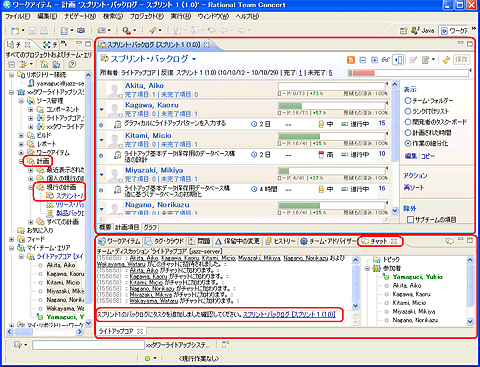Click the chat log vertical scrollbar down arrow
Image resolution: width=480 pixels, height=367 pixels.
click(355, 306)
